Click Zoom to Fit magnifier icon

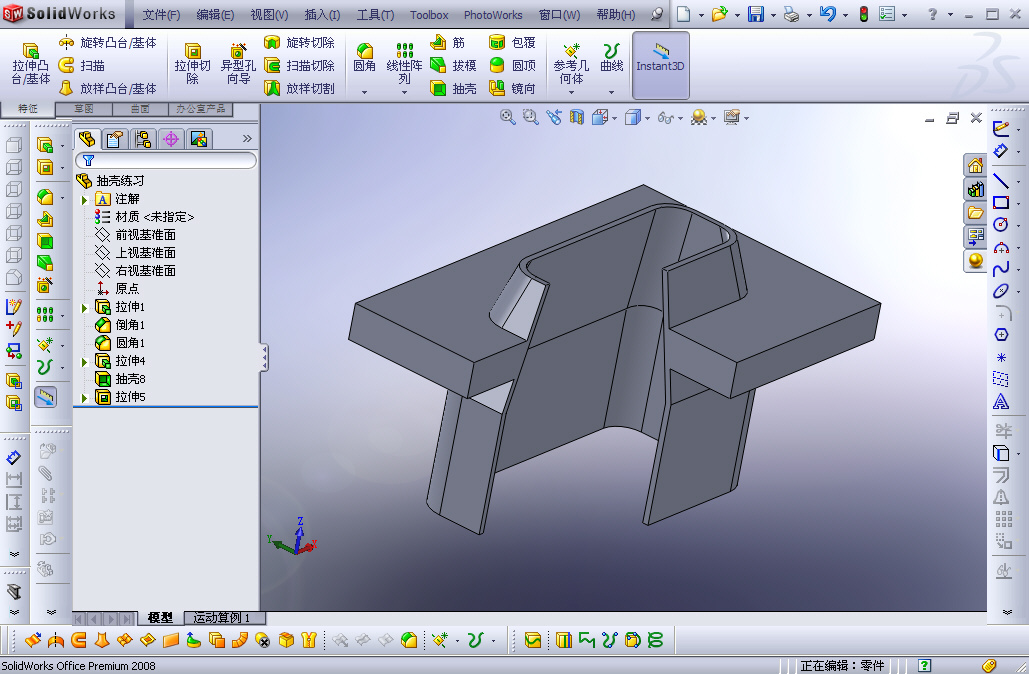pos(507,117)
